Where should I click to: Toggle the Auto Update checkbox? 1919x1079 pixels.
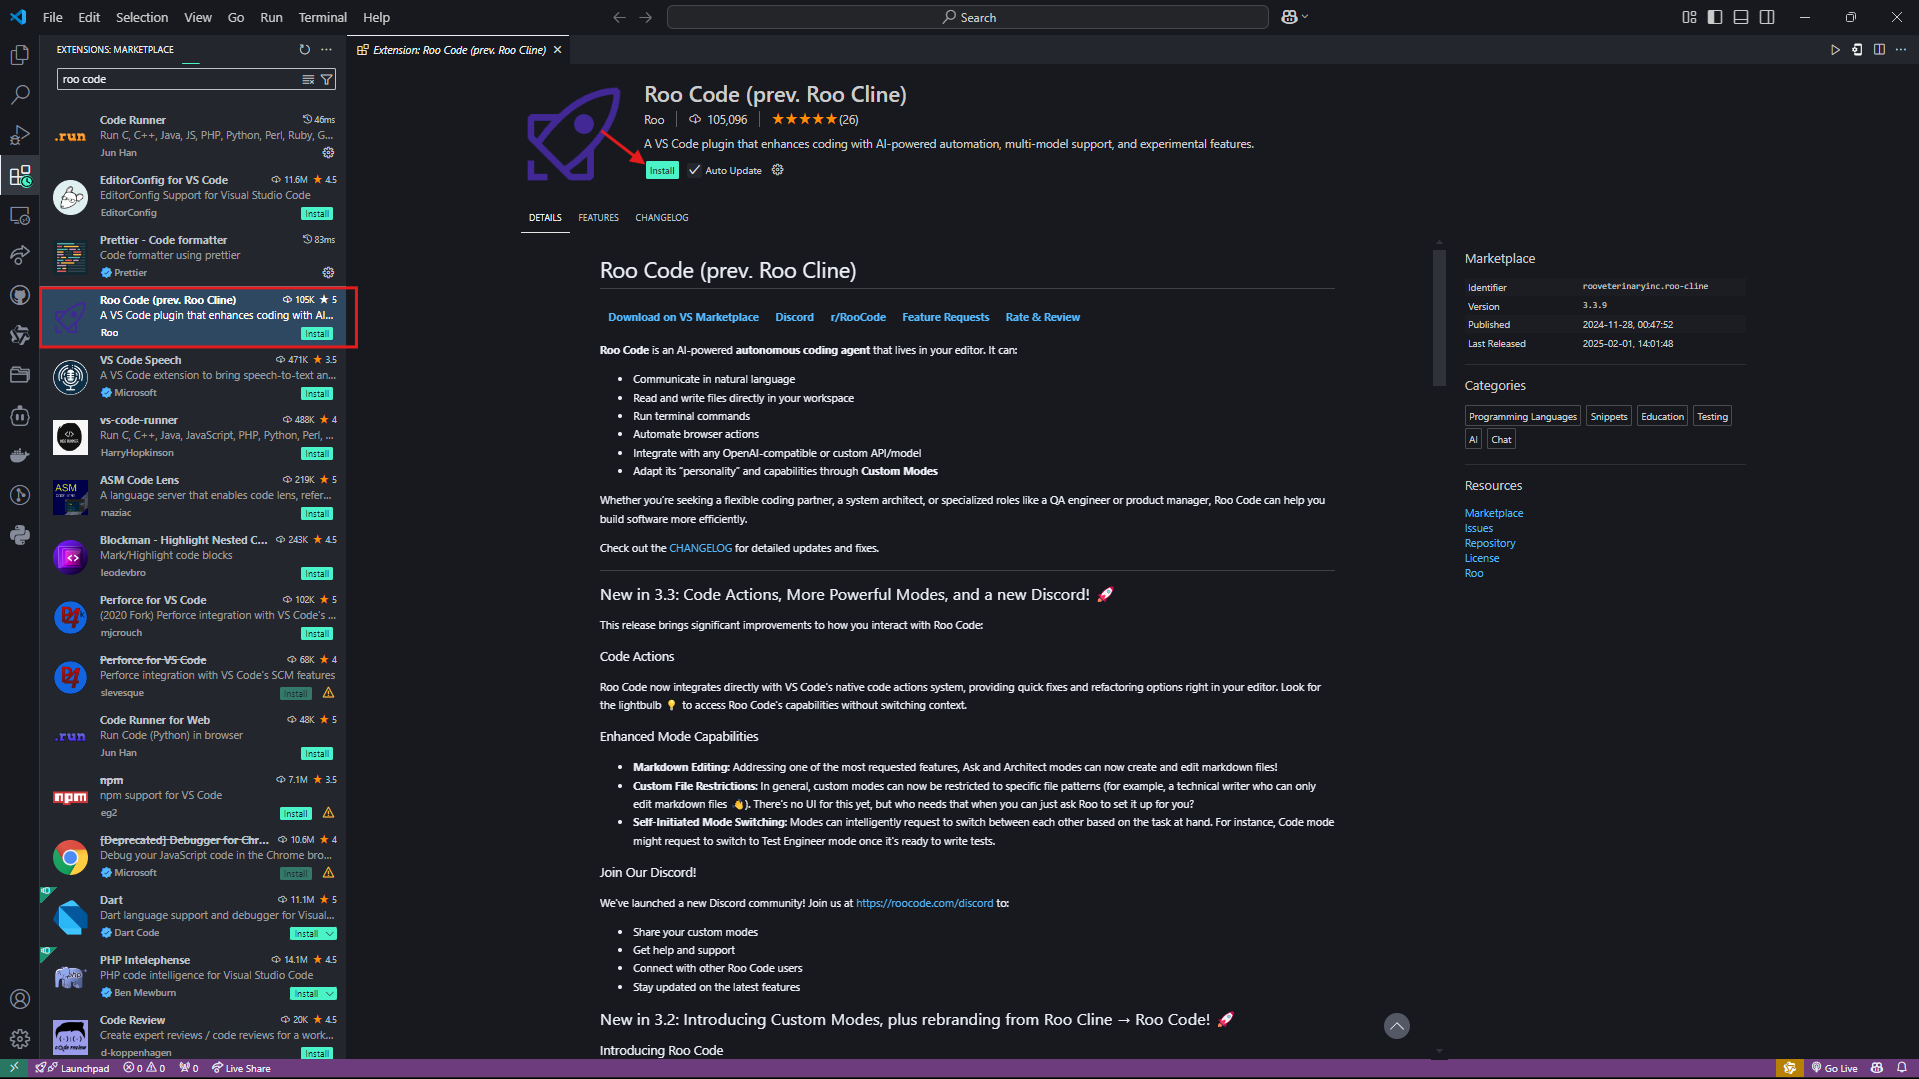tap(695, 170)
